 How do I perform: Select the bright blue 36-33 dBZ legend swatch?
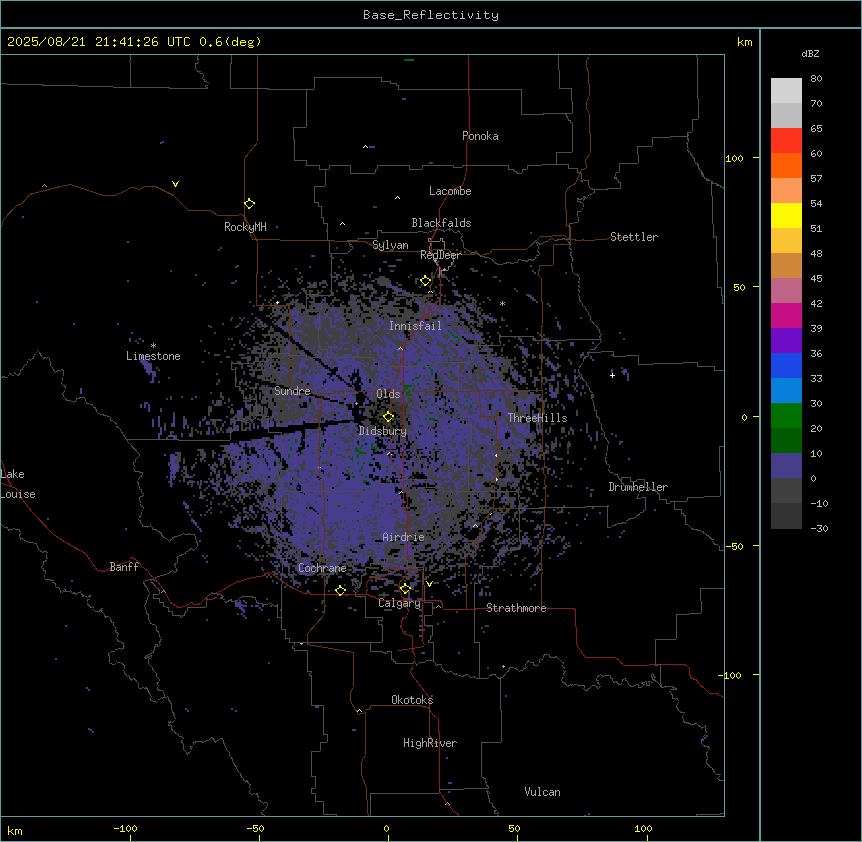(x=786, y=365)
